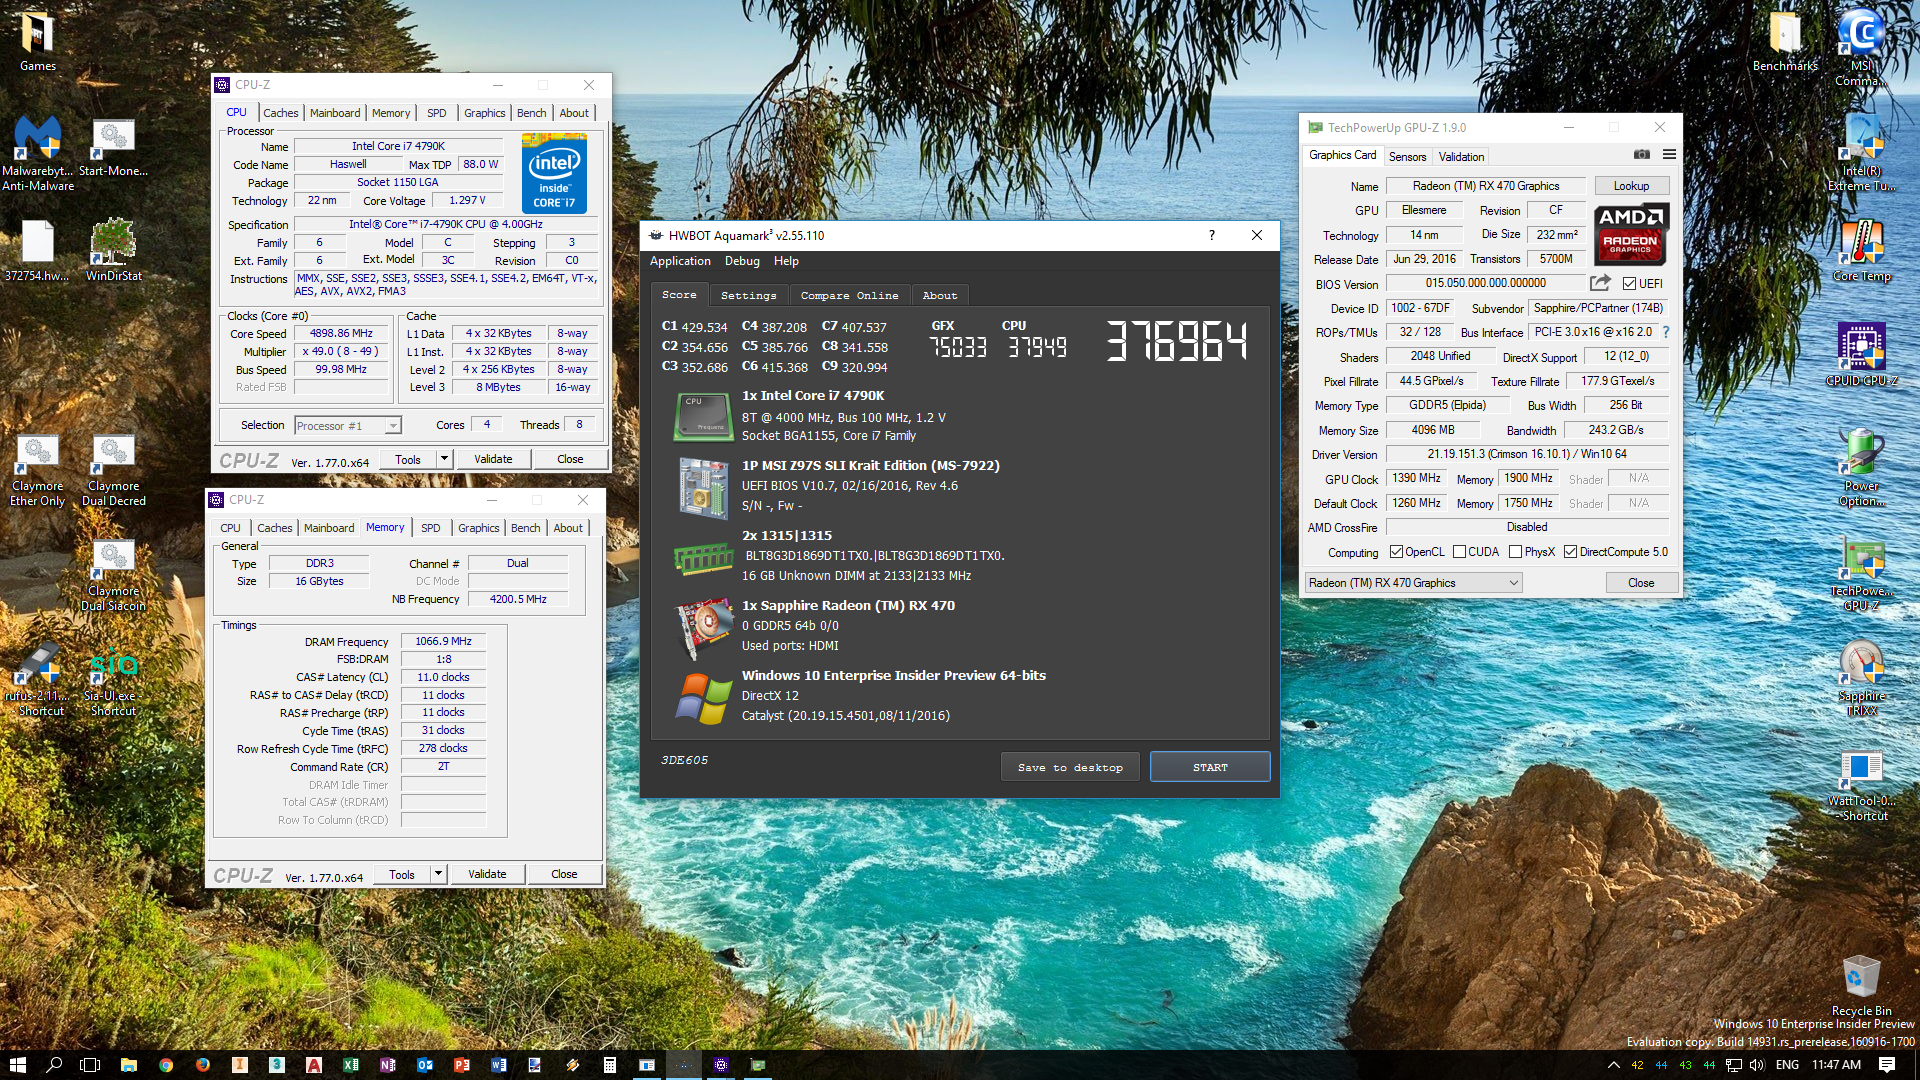
Task: Open the Games folder on desktop
Action: tap(37, 42)
